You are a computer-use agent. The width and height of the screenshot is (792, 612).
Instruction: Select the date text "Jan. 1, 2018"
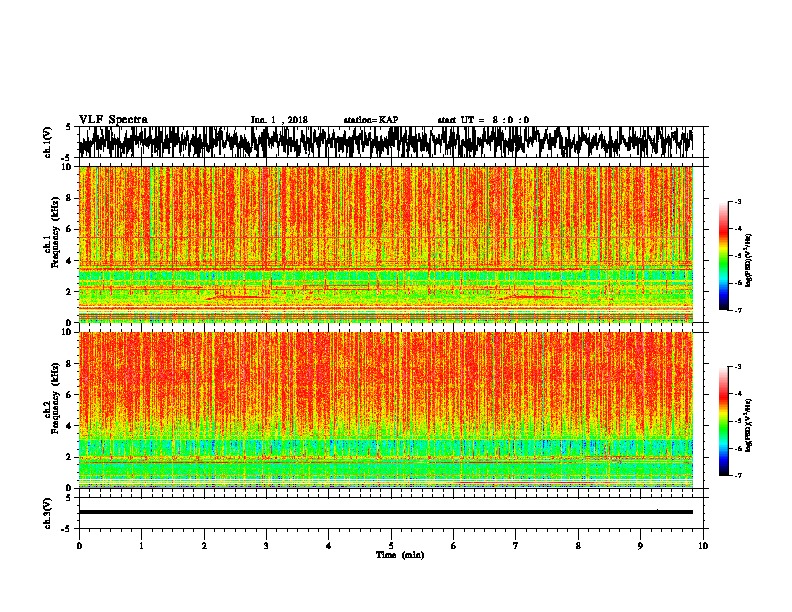(x=279, y=120)
